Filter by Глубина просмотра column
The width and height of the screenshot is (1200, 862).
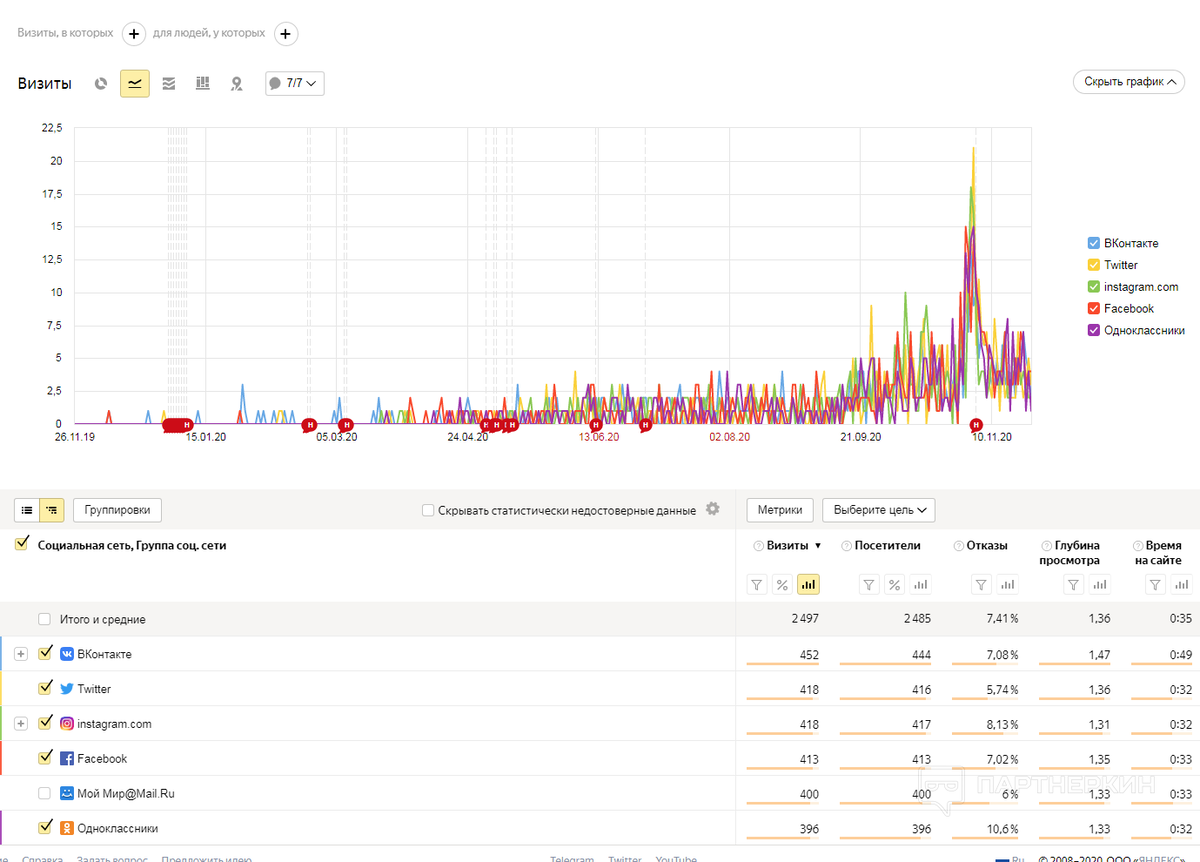point(1073,584)
